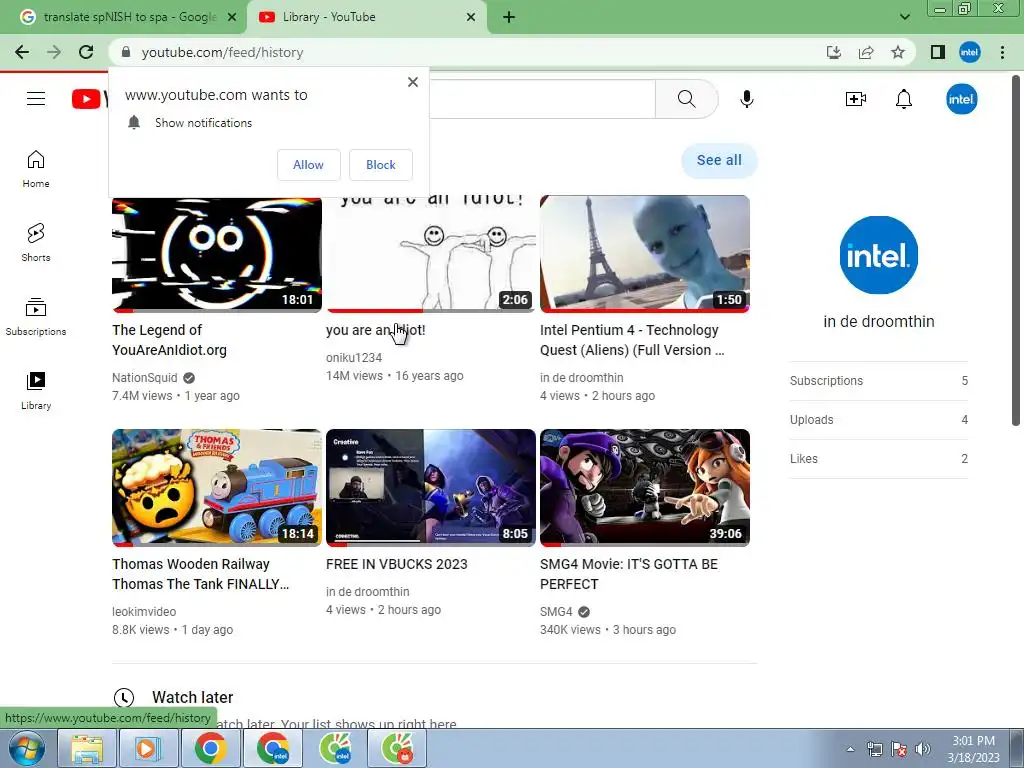Close the Google translate tab
The width and height of the screenshot is (1024, 768).
click(x=232, y=18)
